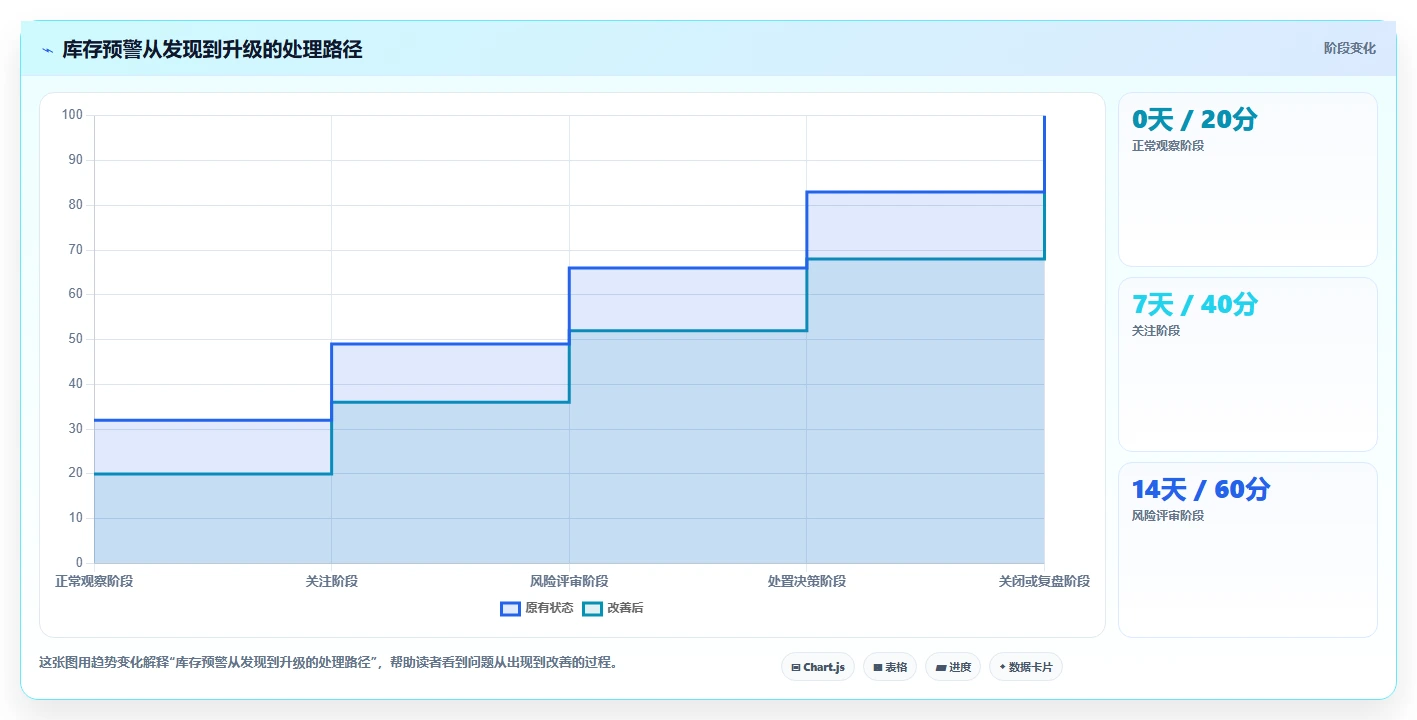
Task: Toggle the 原有状态 legend series
Action: (x=537, y=608)
